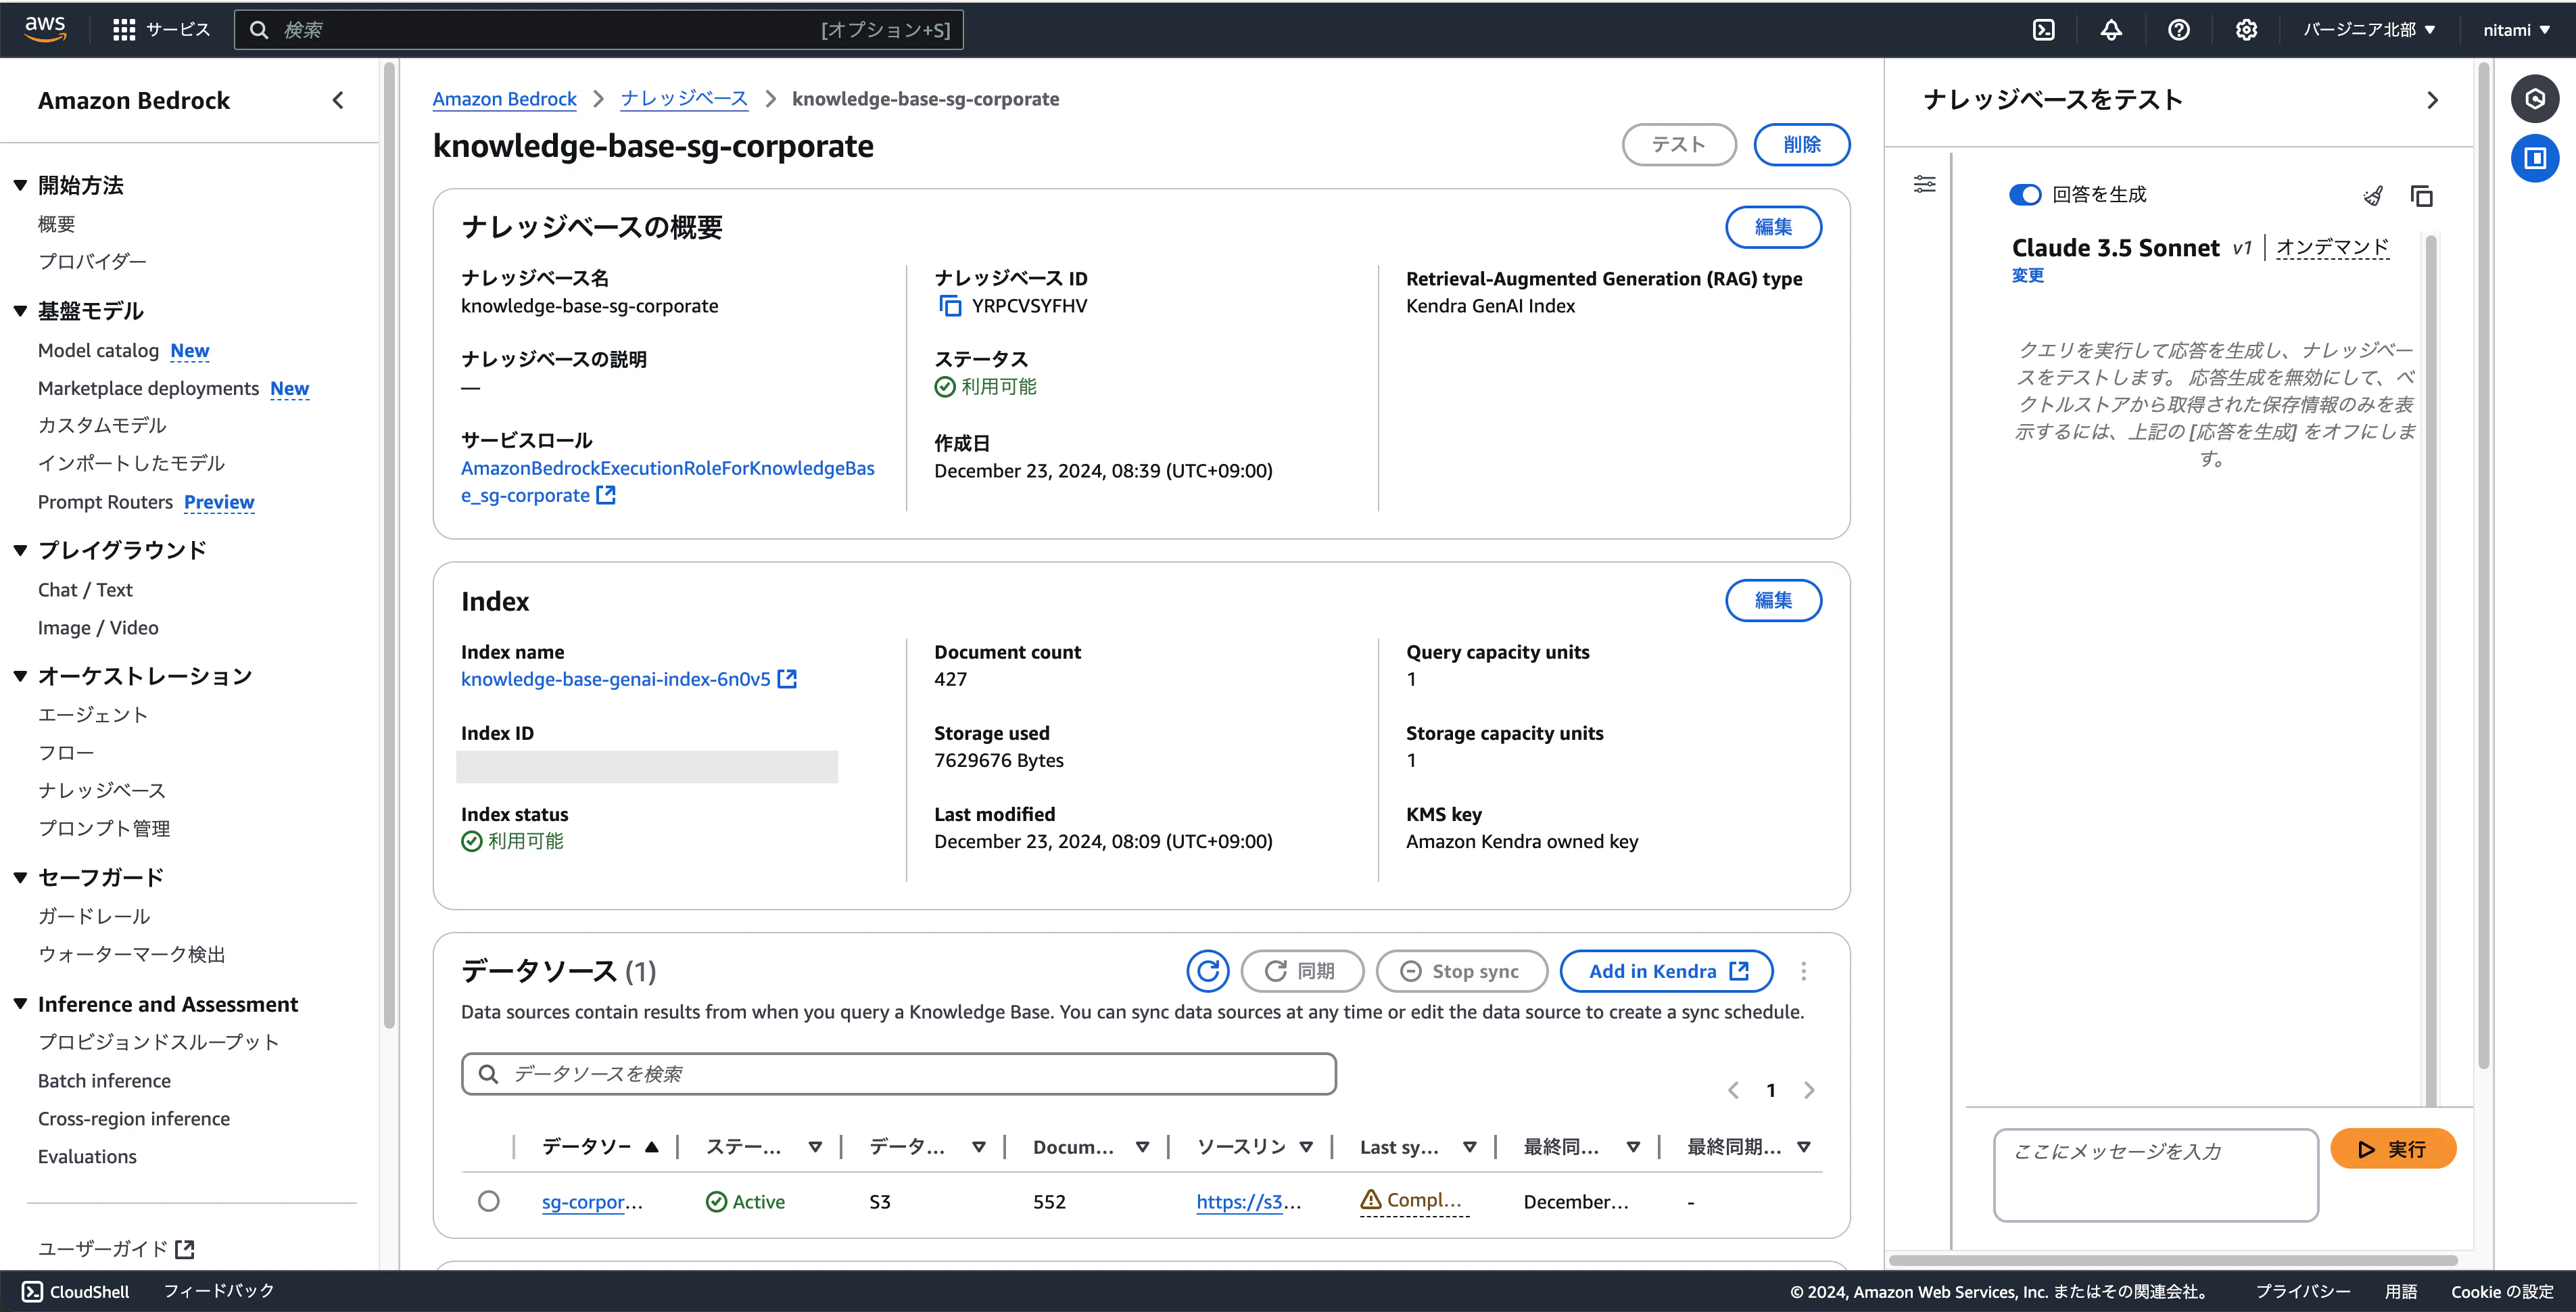Screen dimensions: 2576x1312
Task: Open the nitami account dropdown
Action: (2515, 30)
